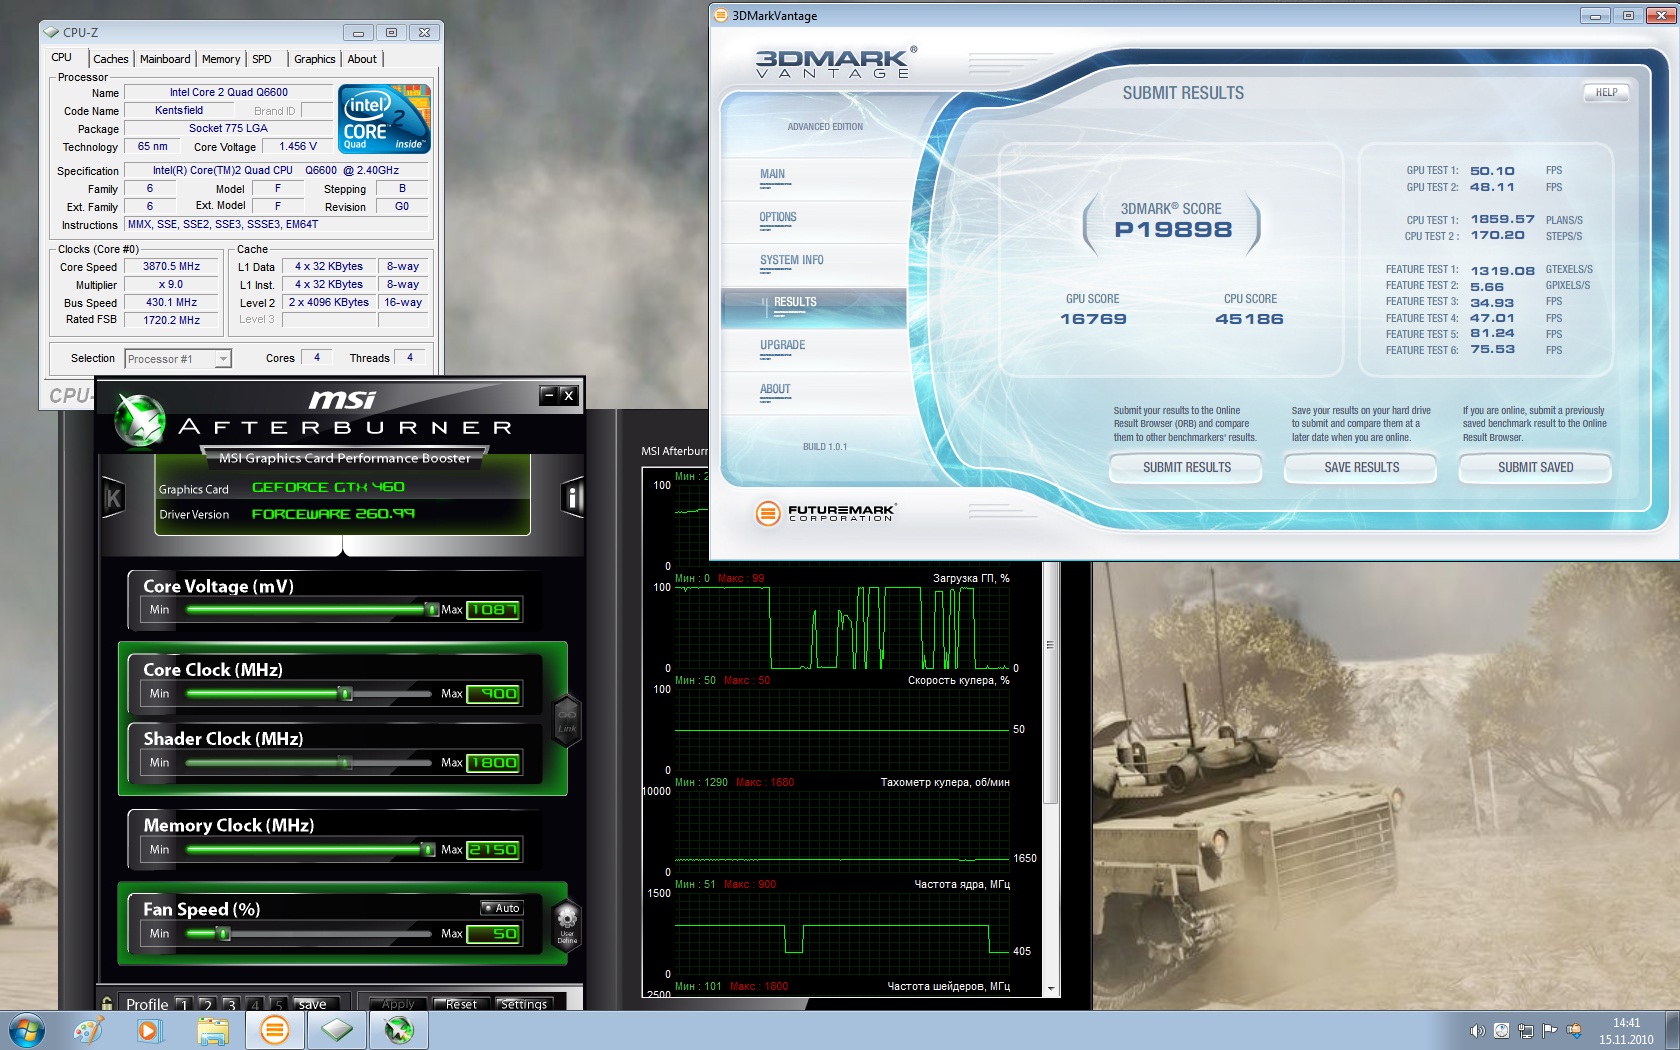Open the Action Center flag tray icon
The height and width of the screenshot is (1050, 1680).
(1550, 1030)
